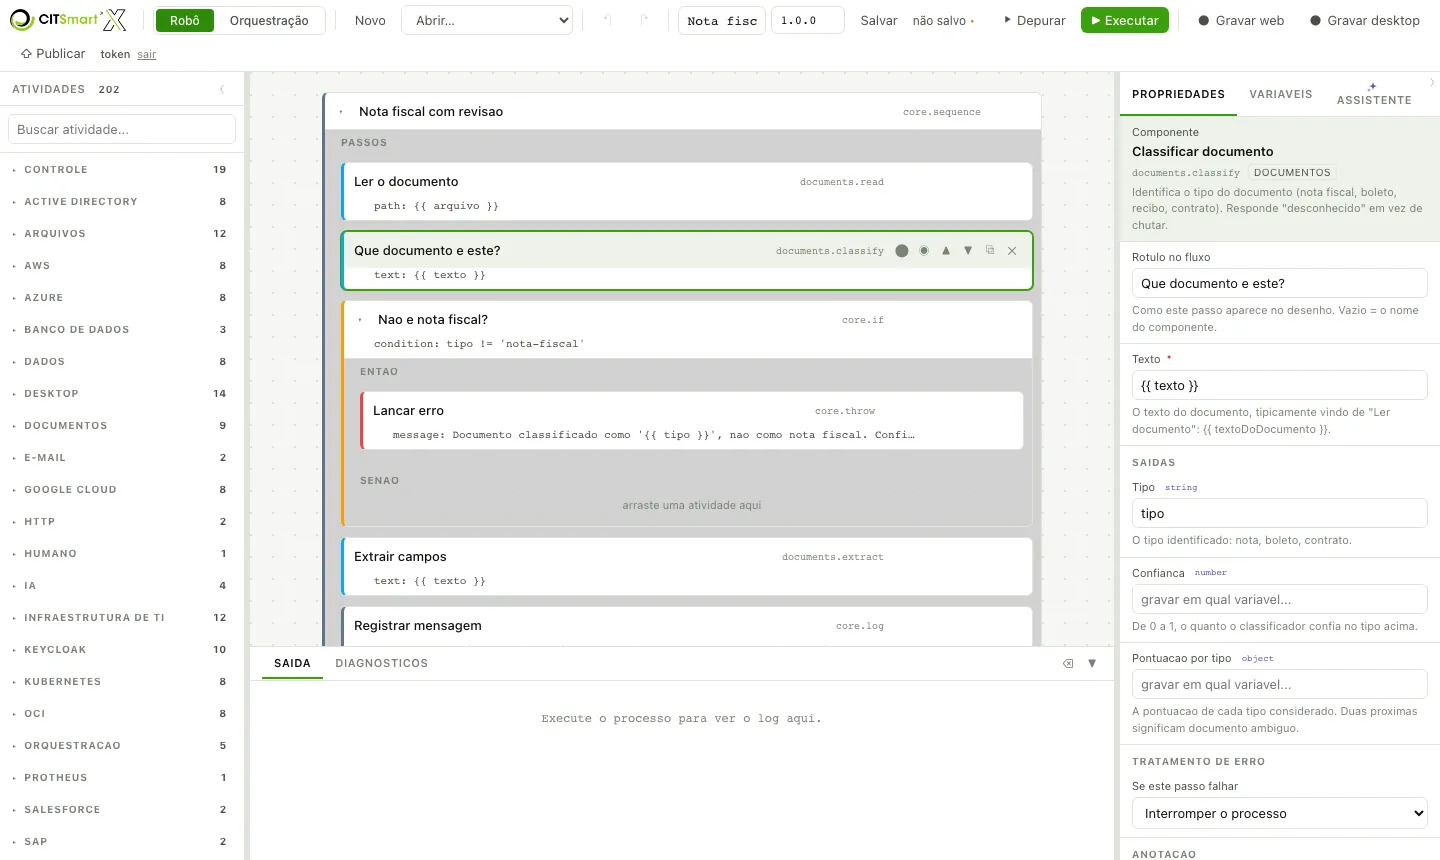
Task: Move 'Que documento e este?' step up
Action: (946, 251)
